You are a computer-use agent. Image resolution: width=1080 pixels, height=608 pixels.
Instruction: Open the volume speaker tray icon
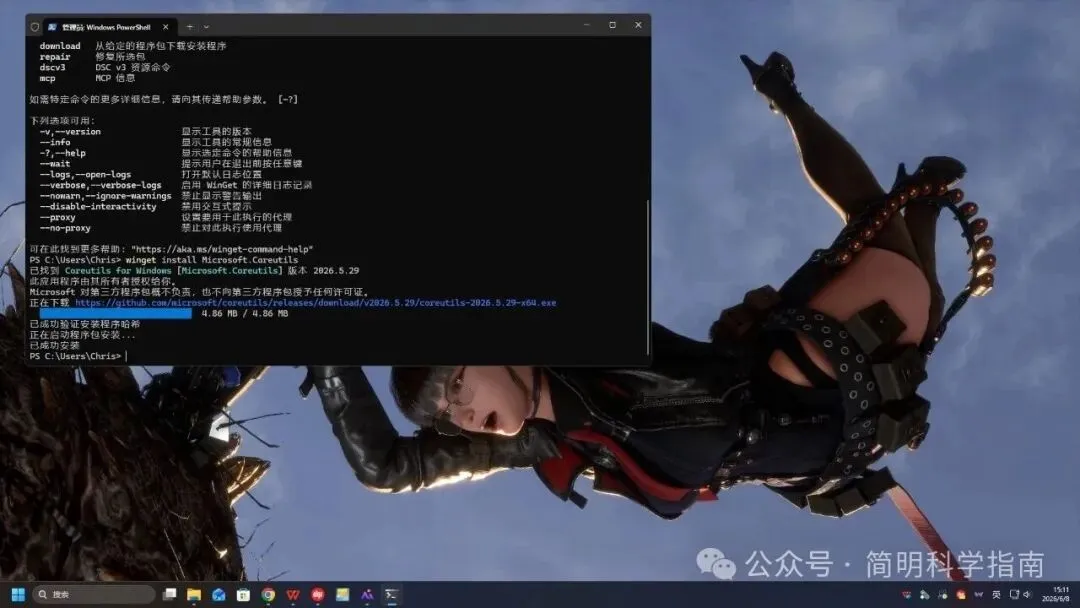tap(1028, 594)
